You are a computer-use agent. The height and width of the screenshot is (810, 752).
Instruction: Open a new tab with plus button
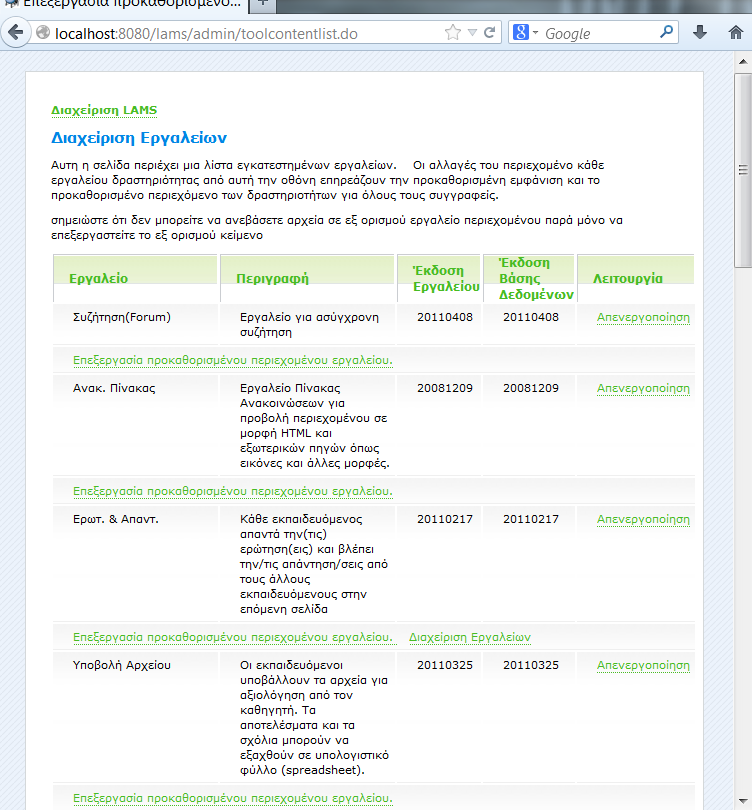coord(262,4)
